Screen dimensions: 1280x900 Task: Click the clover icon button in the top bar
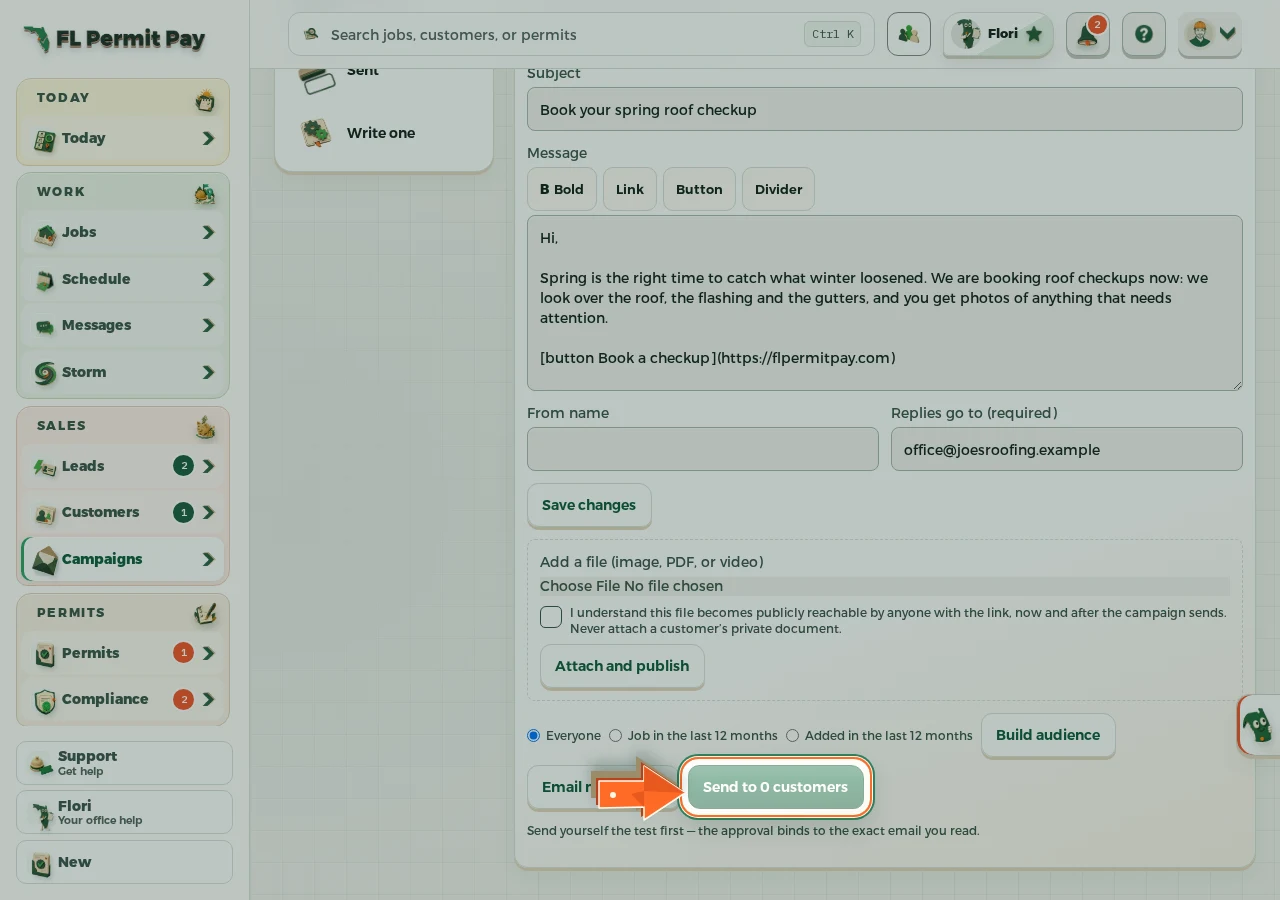tap(909, 35)
